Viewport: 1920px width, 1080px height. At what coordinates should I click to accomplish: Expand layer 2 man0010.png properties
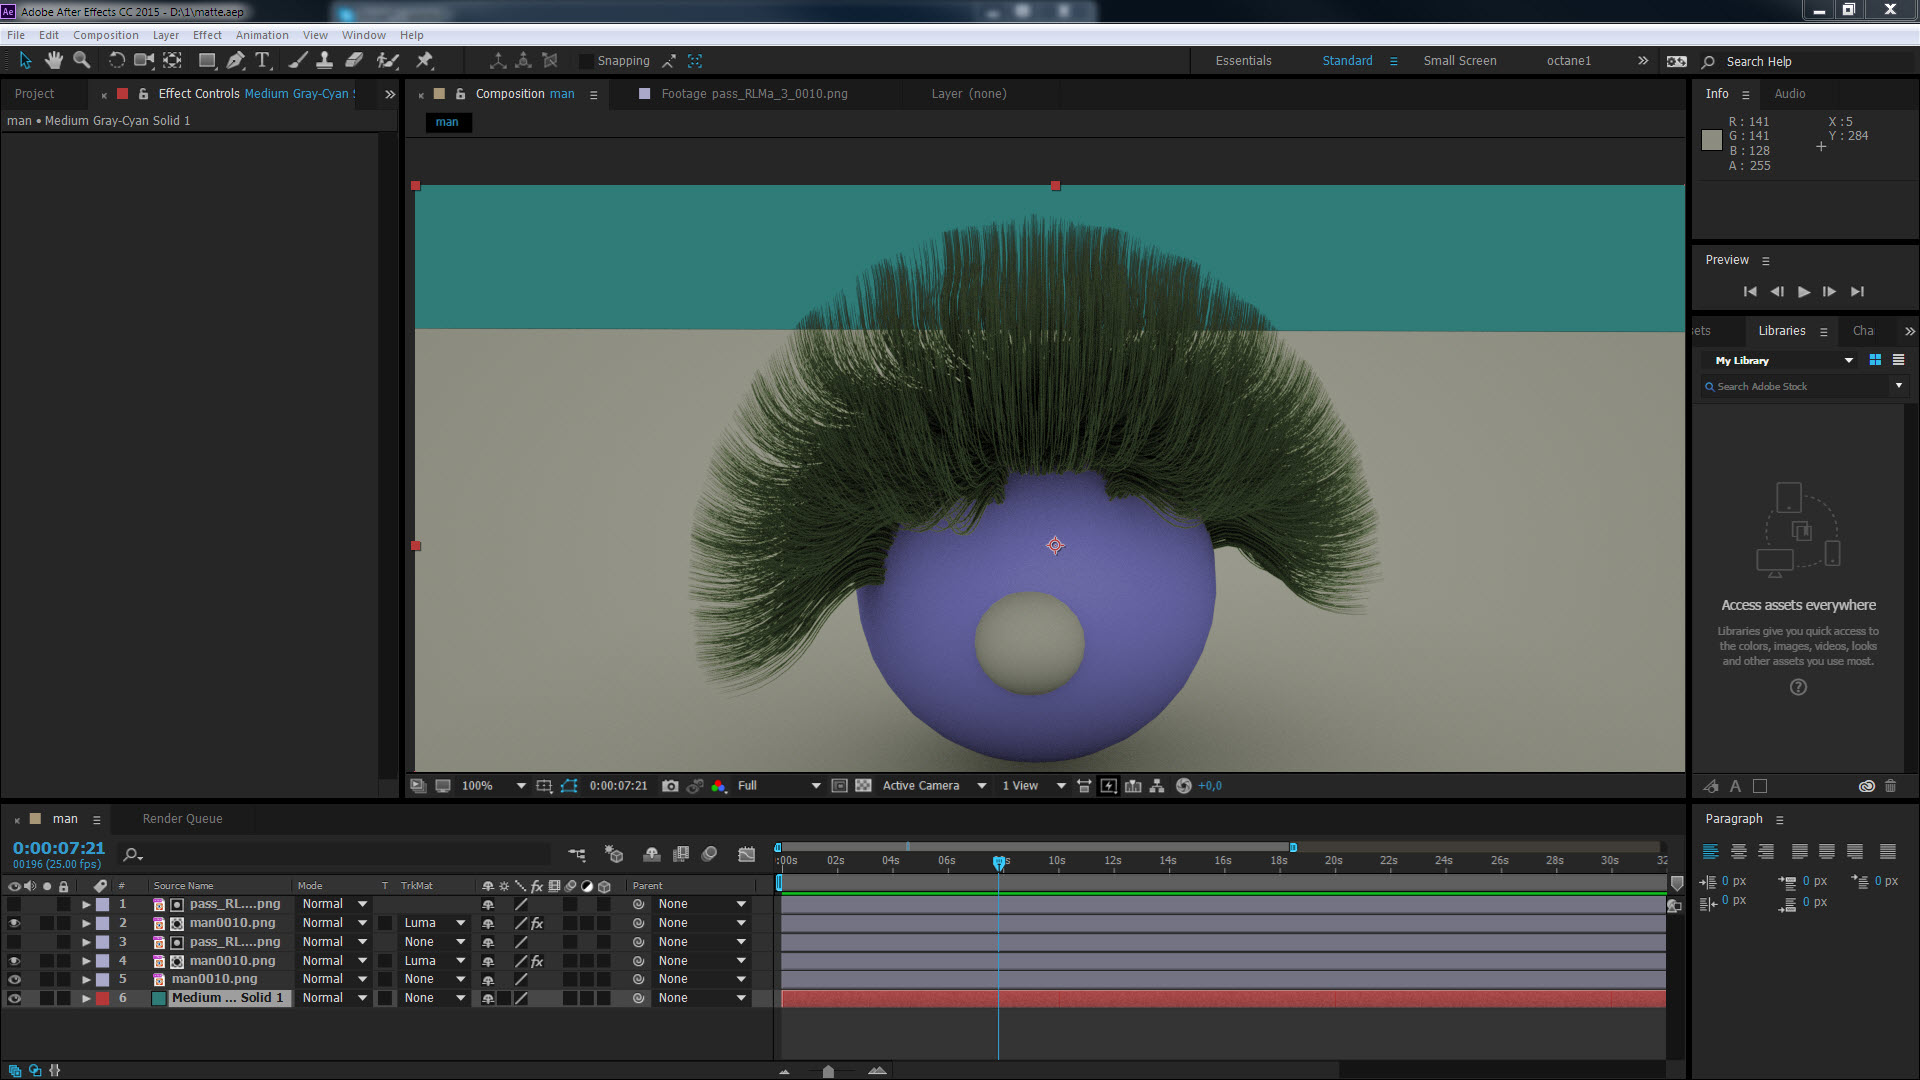(x=86, y=923)
